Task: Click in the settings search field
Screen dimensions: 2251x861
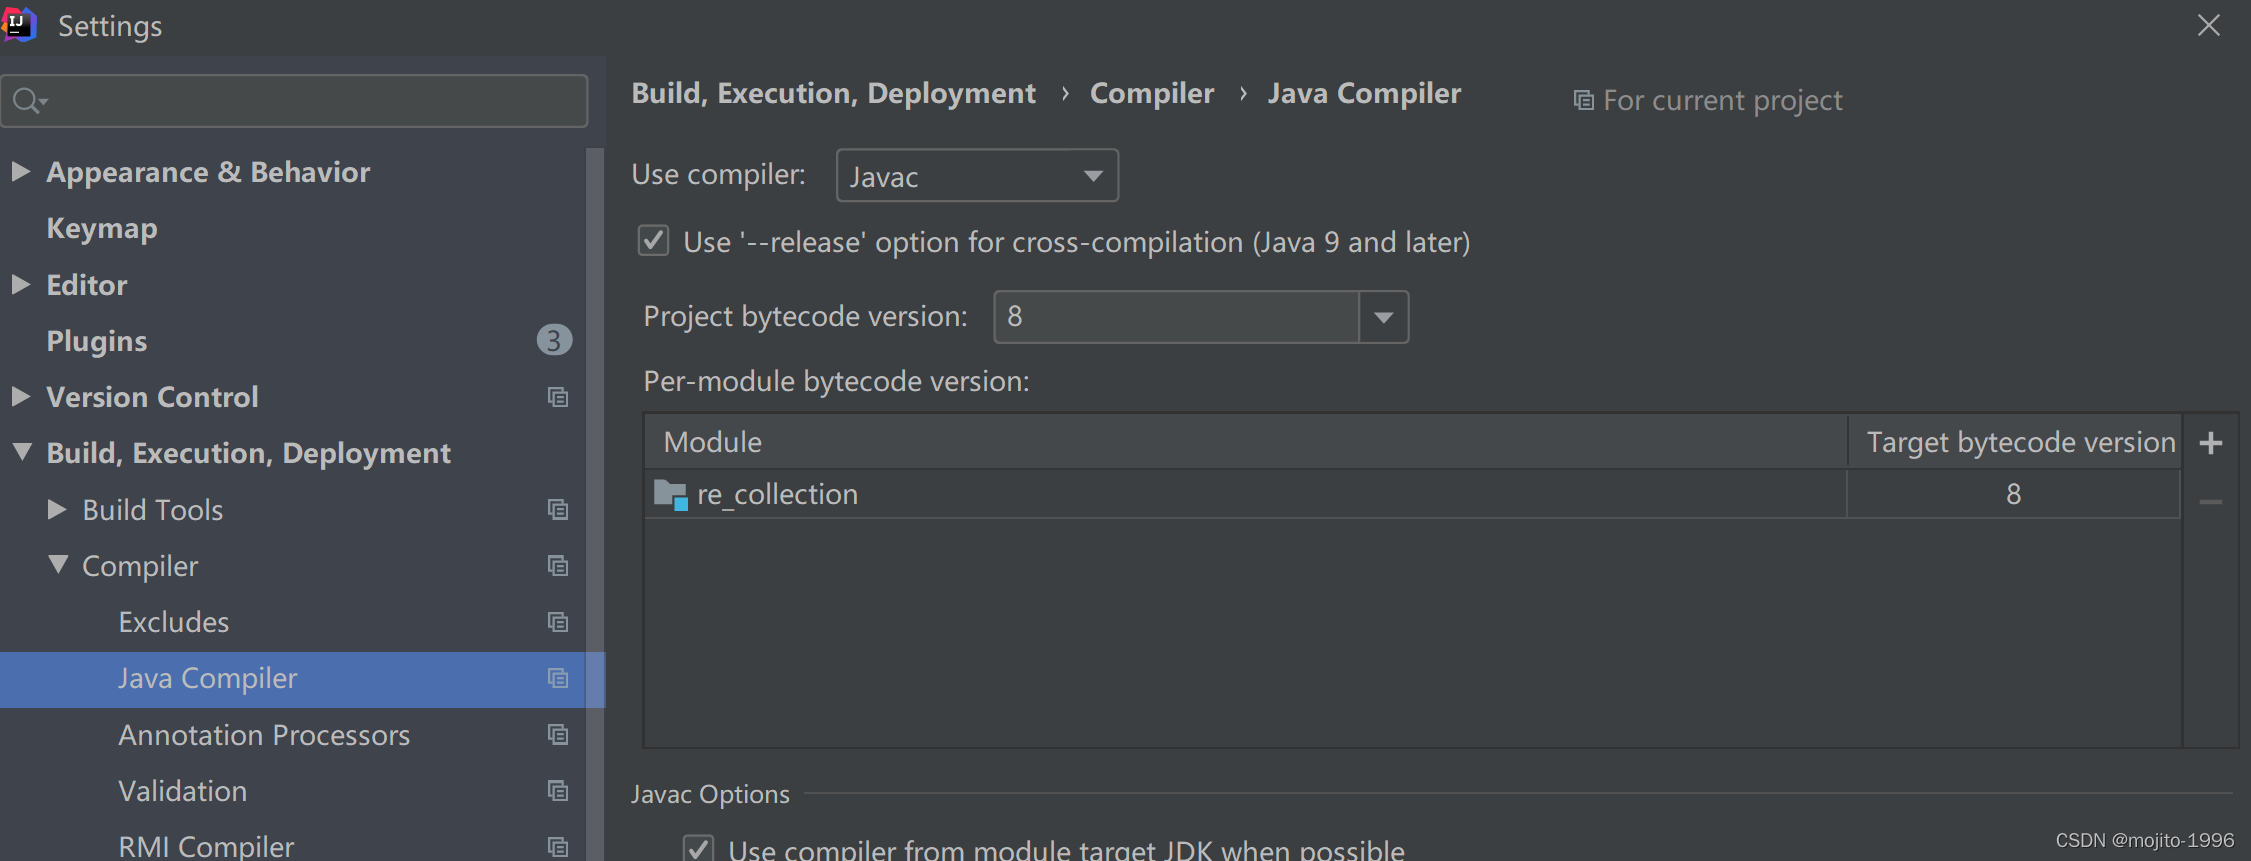Action: point(294,101)
